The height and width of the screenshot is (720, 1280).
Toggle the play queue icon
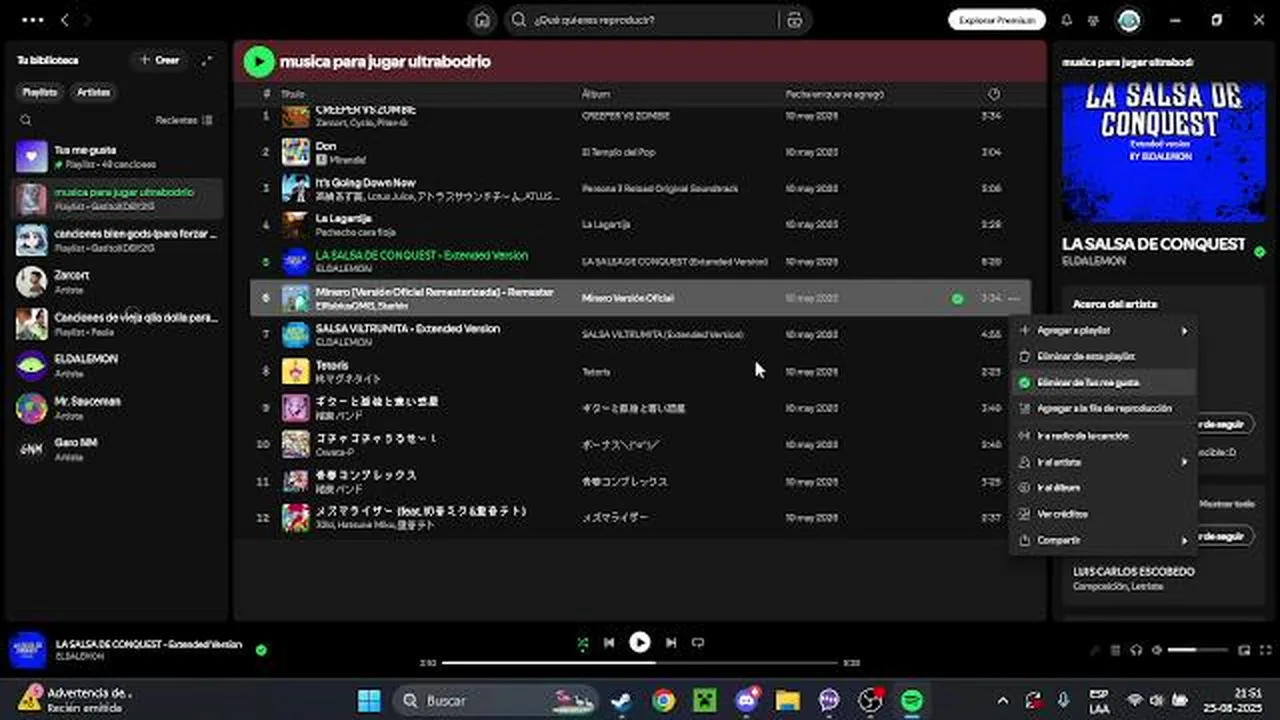(1116, 650)
